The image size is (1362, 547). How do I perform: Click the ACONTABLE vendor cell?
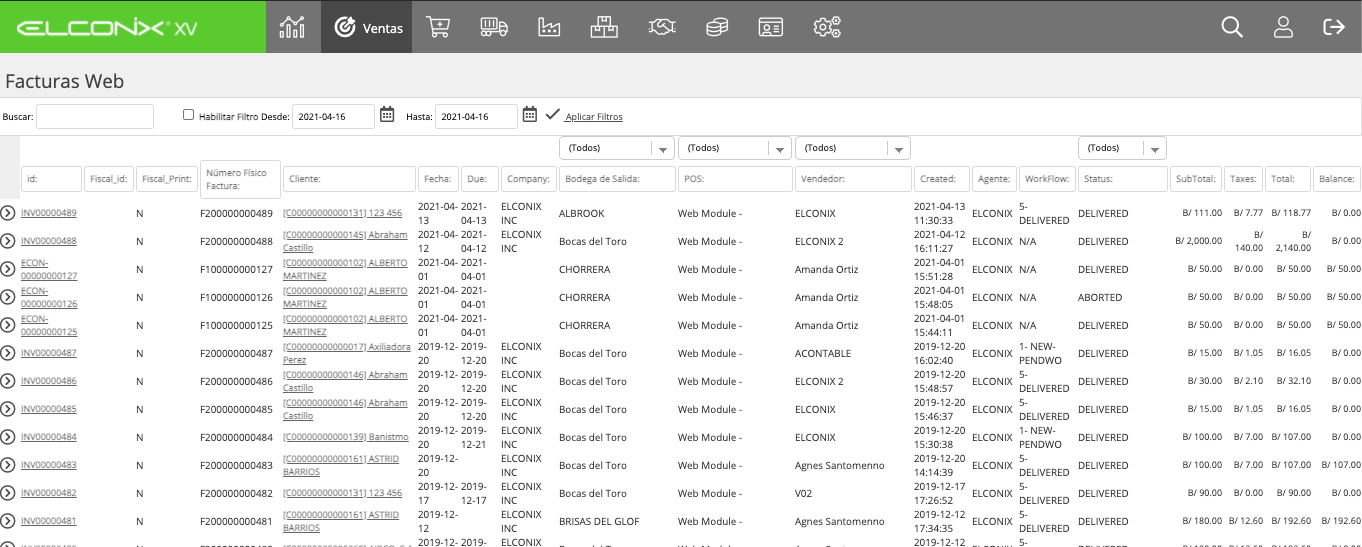pos(823,353)
